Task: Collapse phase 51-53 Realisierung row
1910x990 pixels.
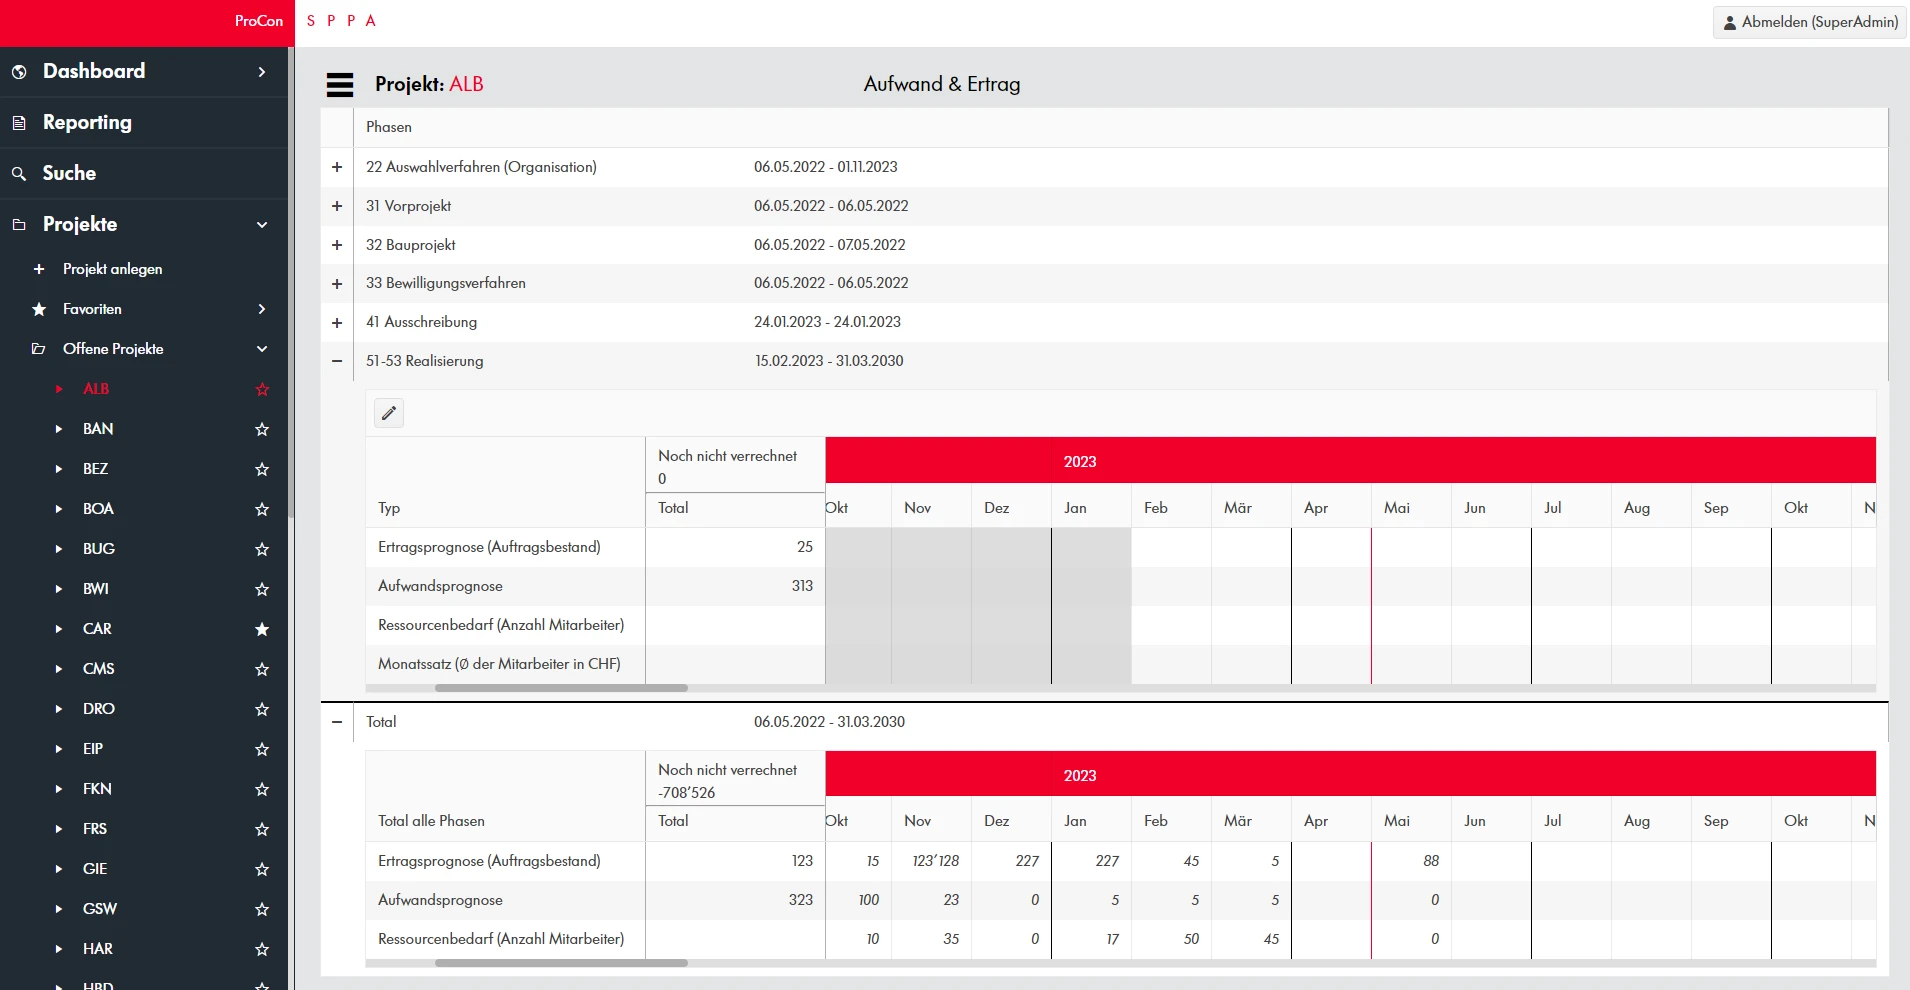Action: coord(337,361)
